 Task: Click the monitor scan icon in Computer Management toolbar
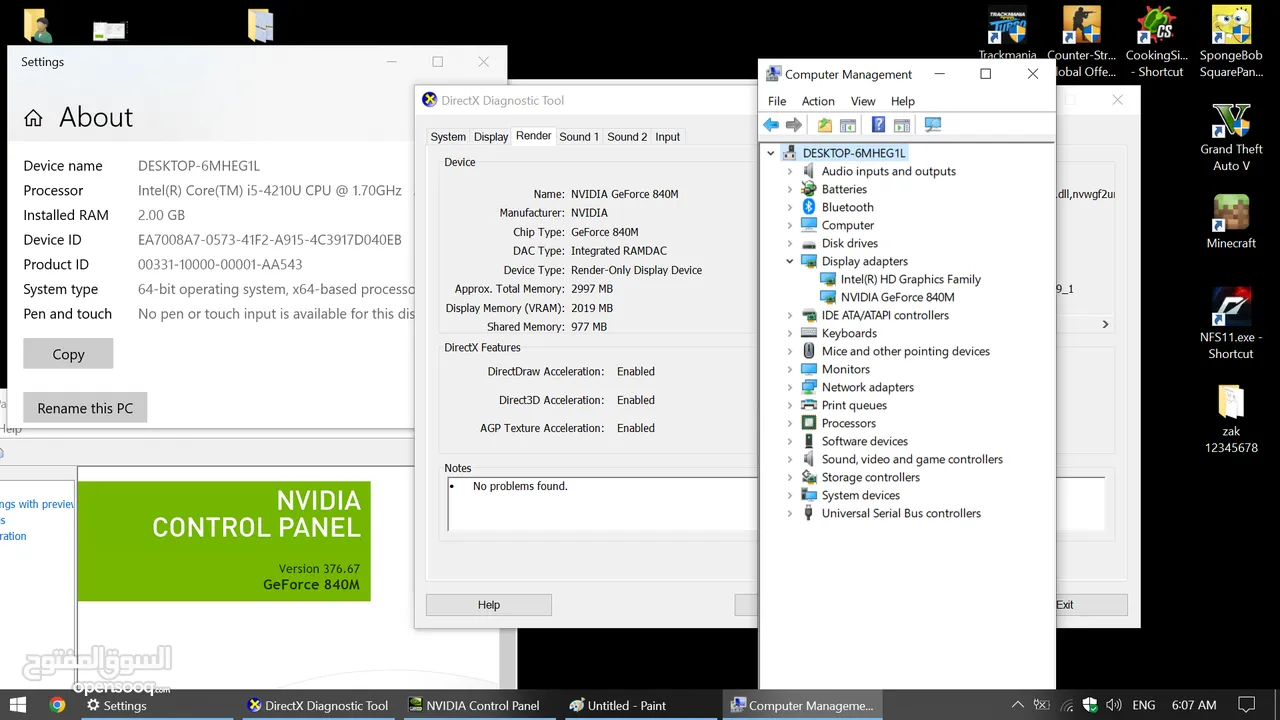pos(933,125)
